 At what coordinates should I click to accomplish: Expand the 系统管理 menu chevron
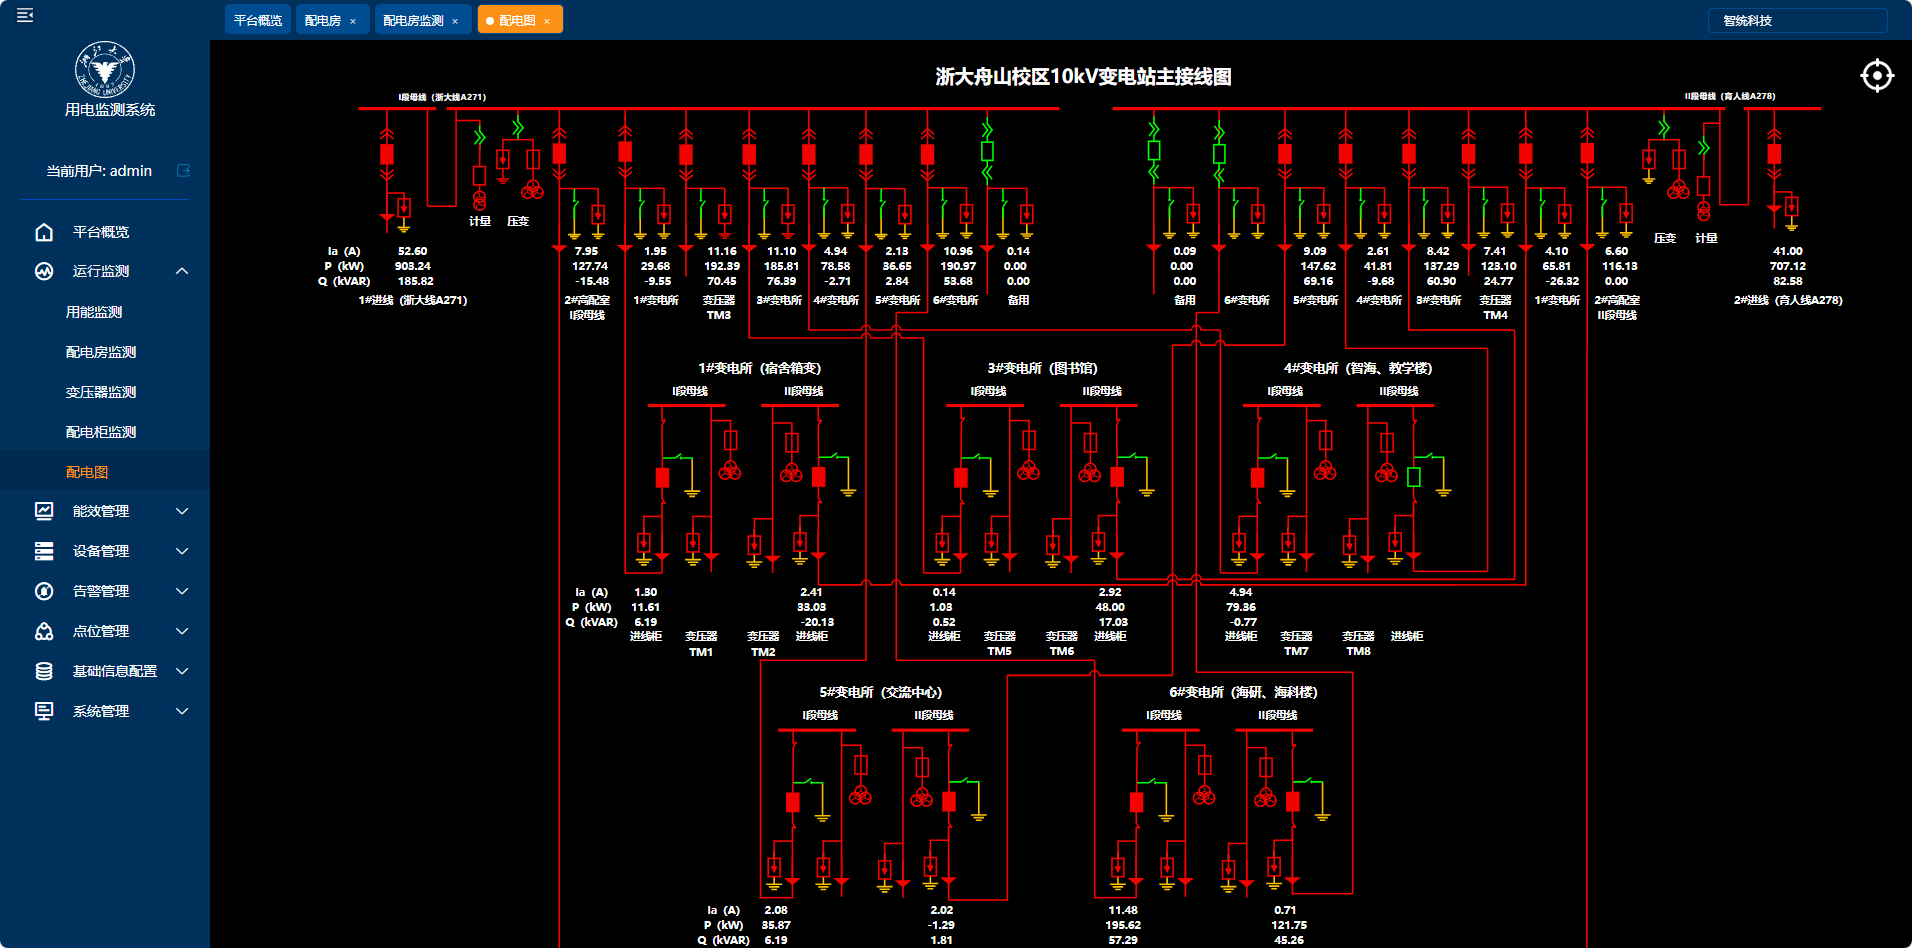point(182,711)
